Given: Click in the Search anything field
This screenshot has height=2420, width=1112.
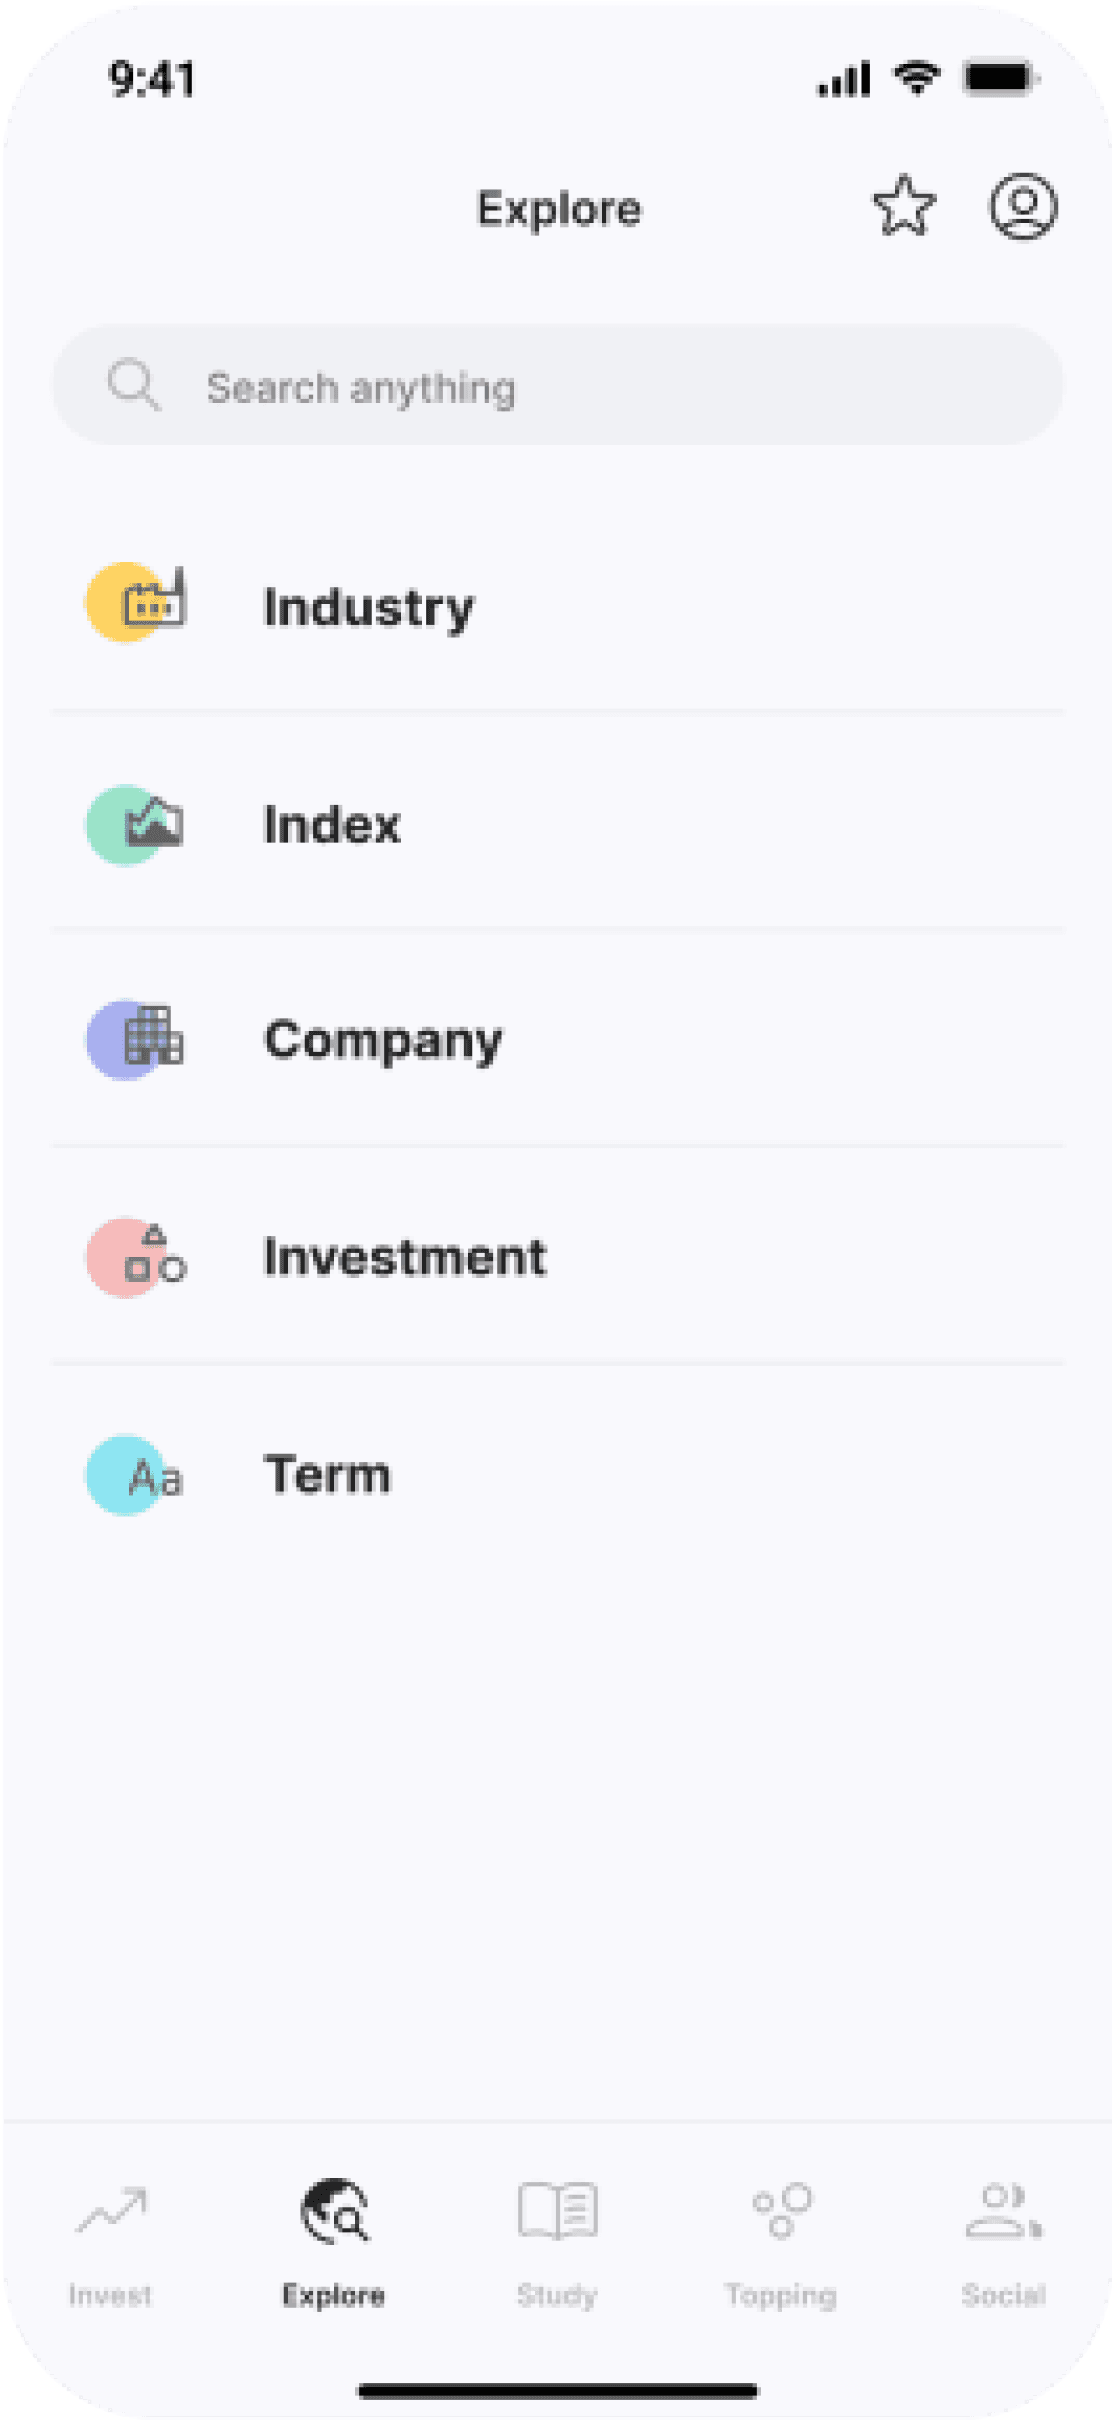Looking at the screenshot, I should coord(558,385).
